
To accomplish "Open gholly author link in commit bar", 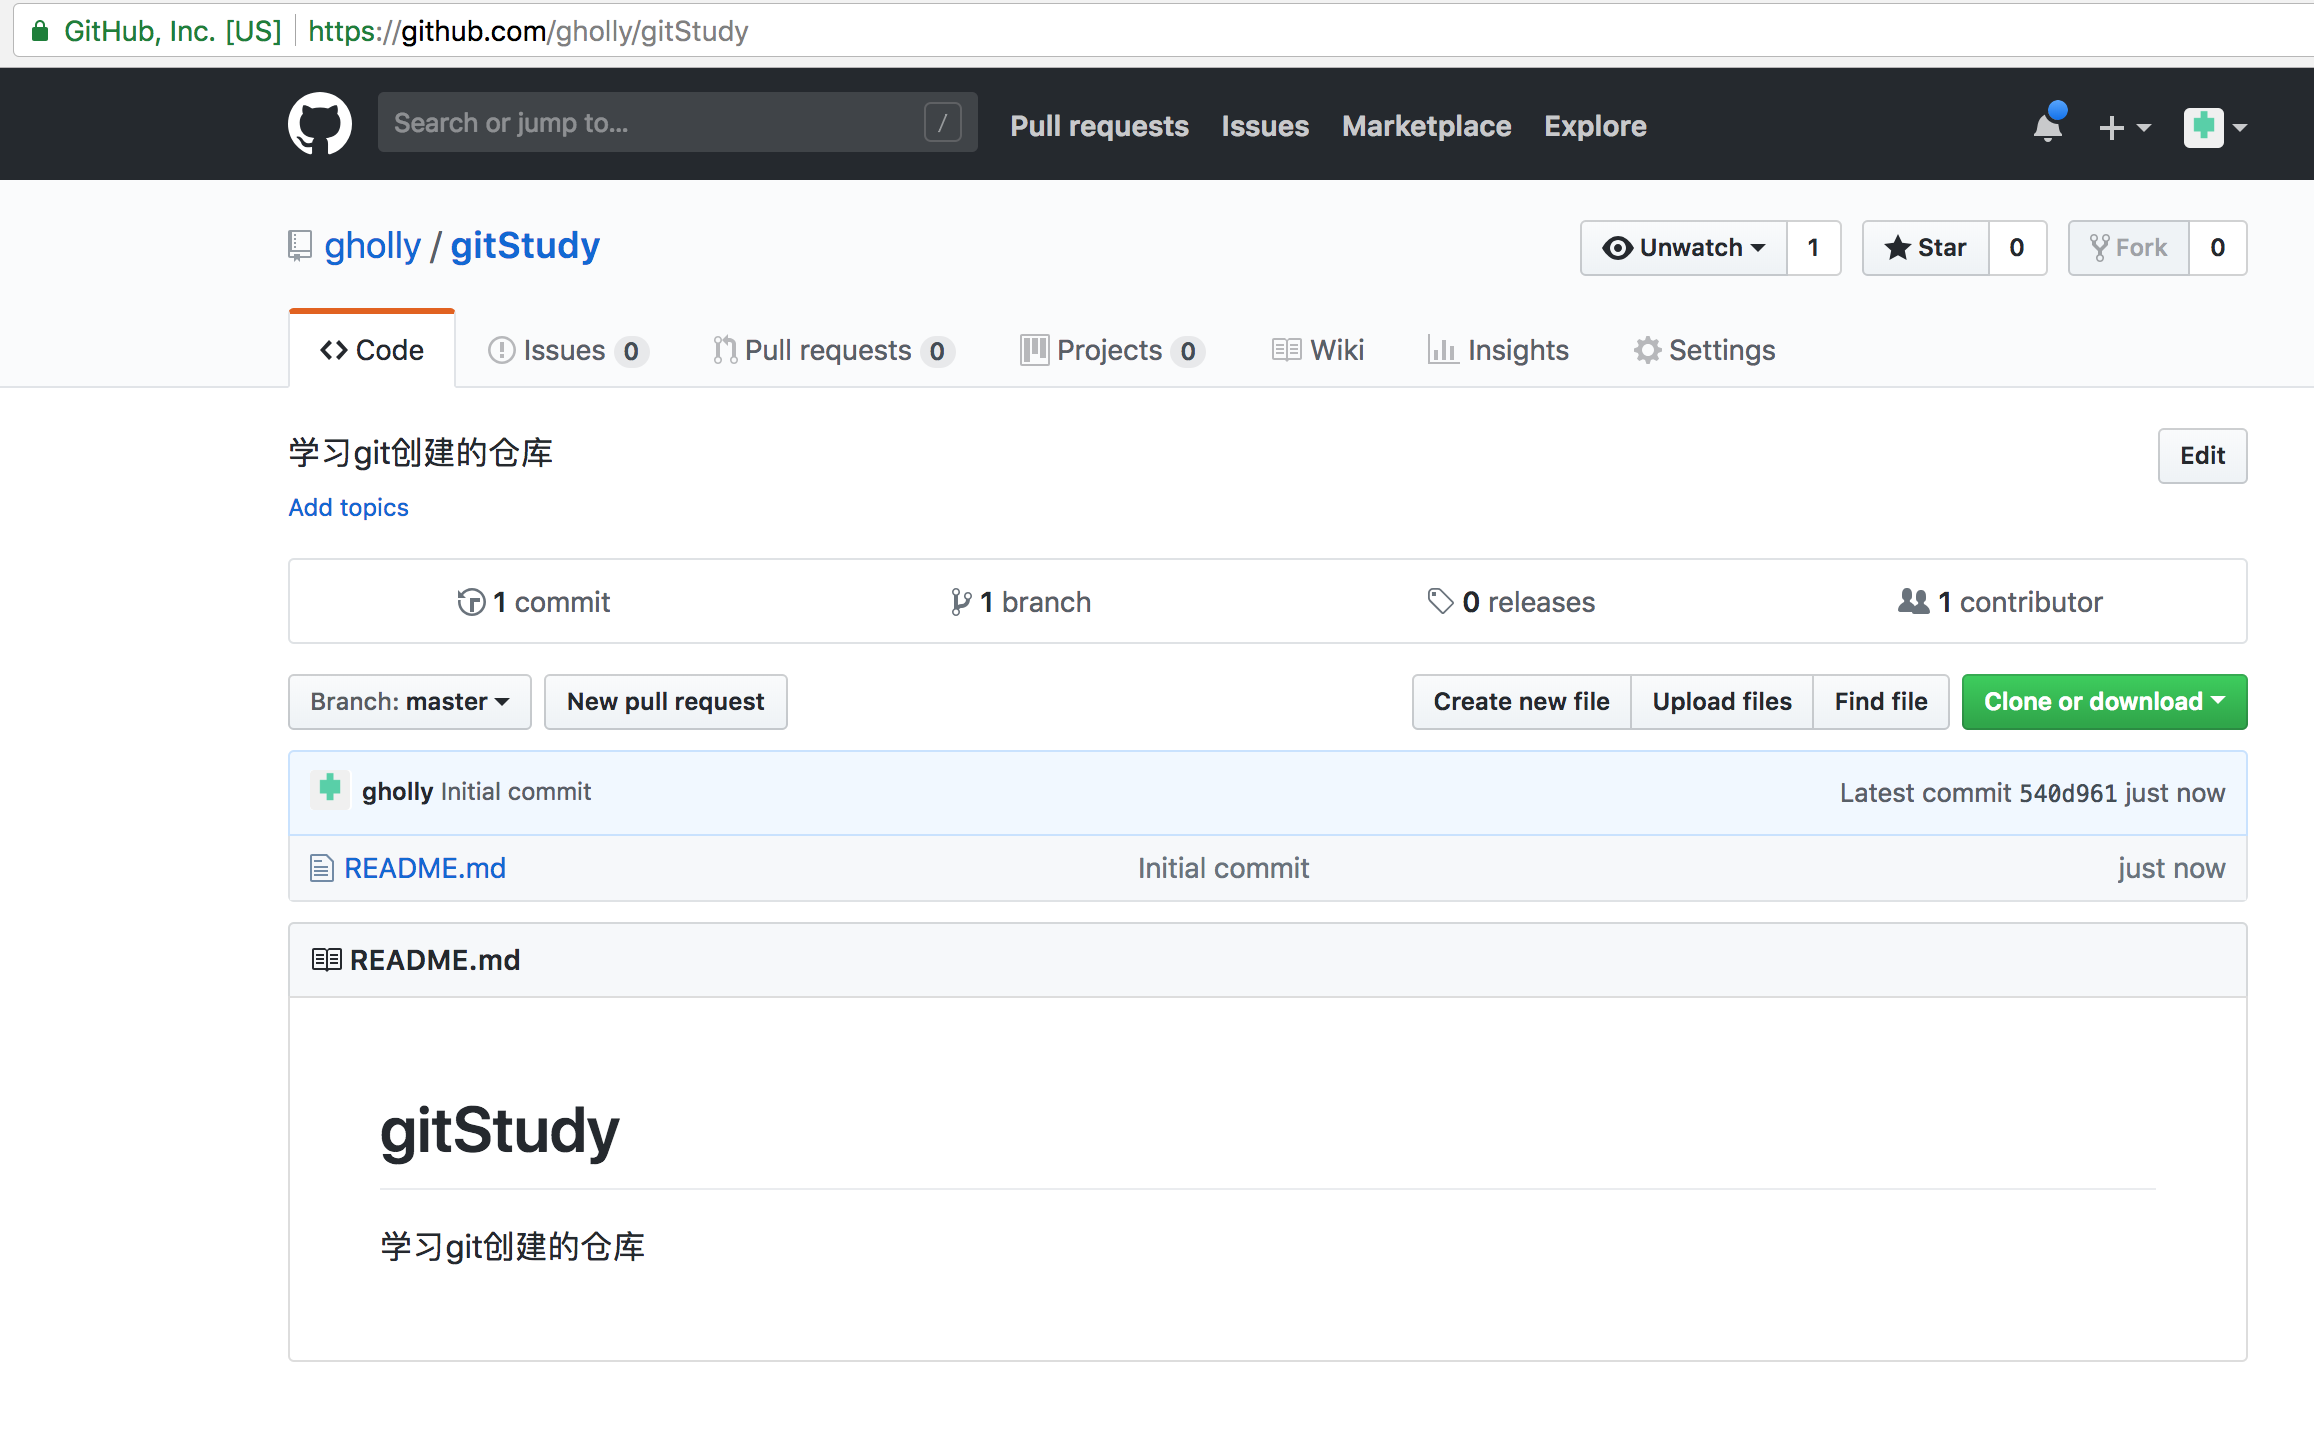I will coord(397,792).
